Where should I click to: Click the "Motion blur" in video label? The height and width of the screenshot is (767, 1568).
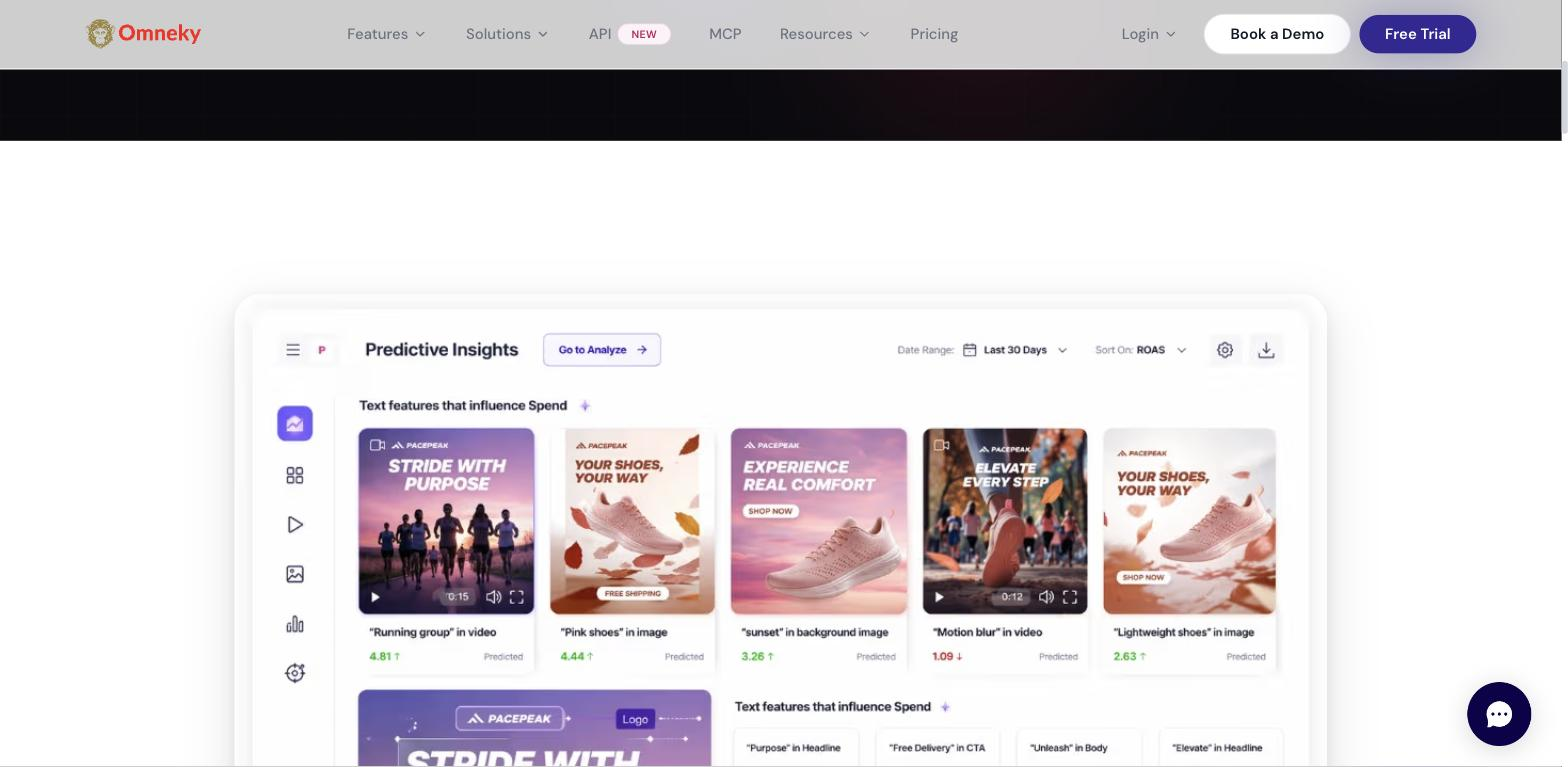coord(988,632)
